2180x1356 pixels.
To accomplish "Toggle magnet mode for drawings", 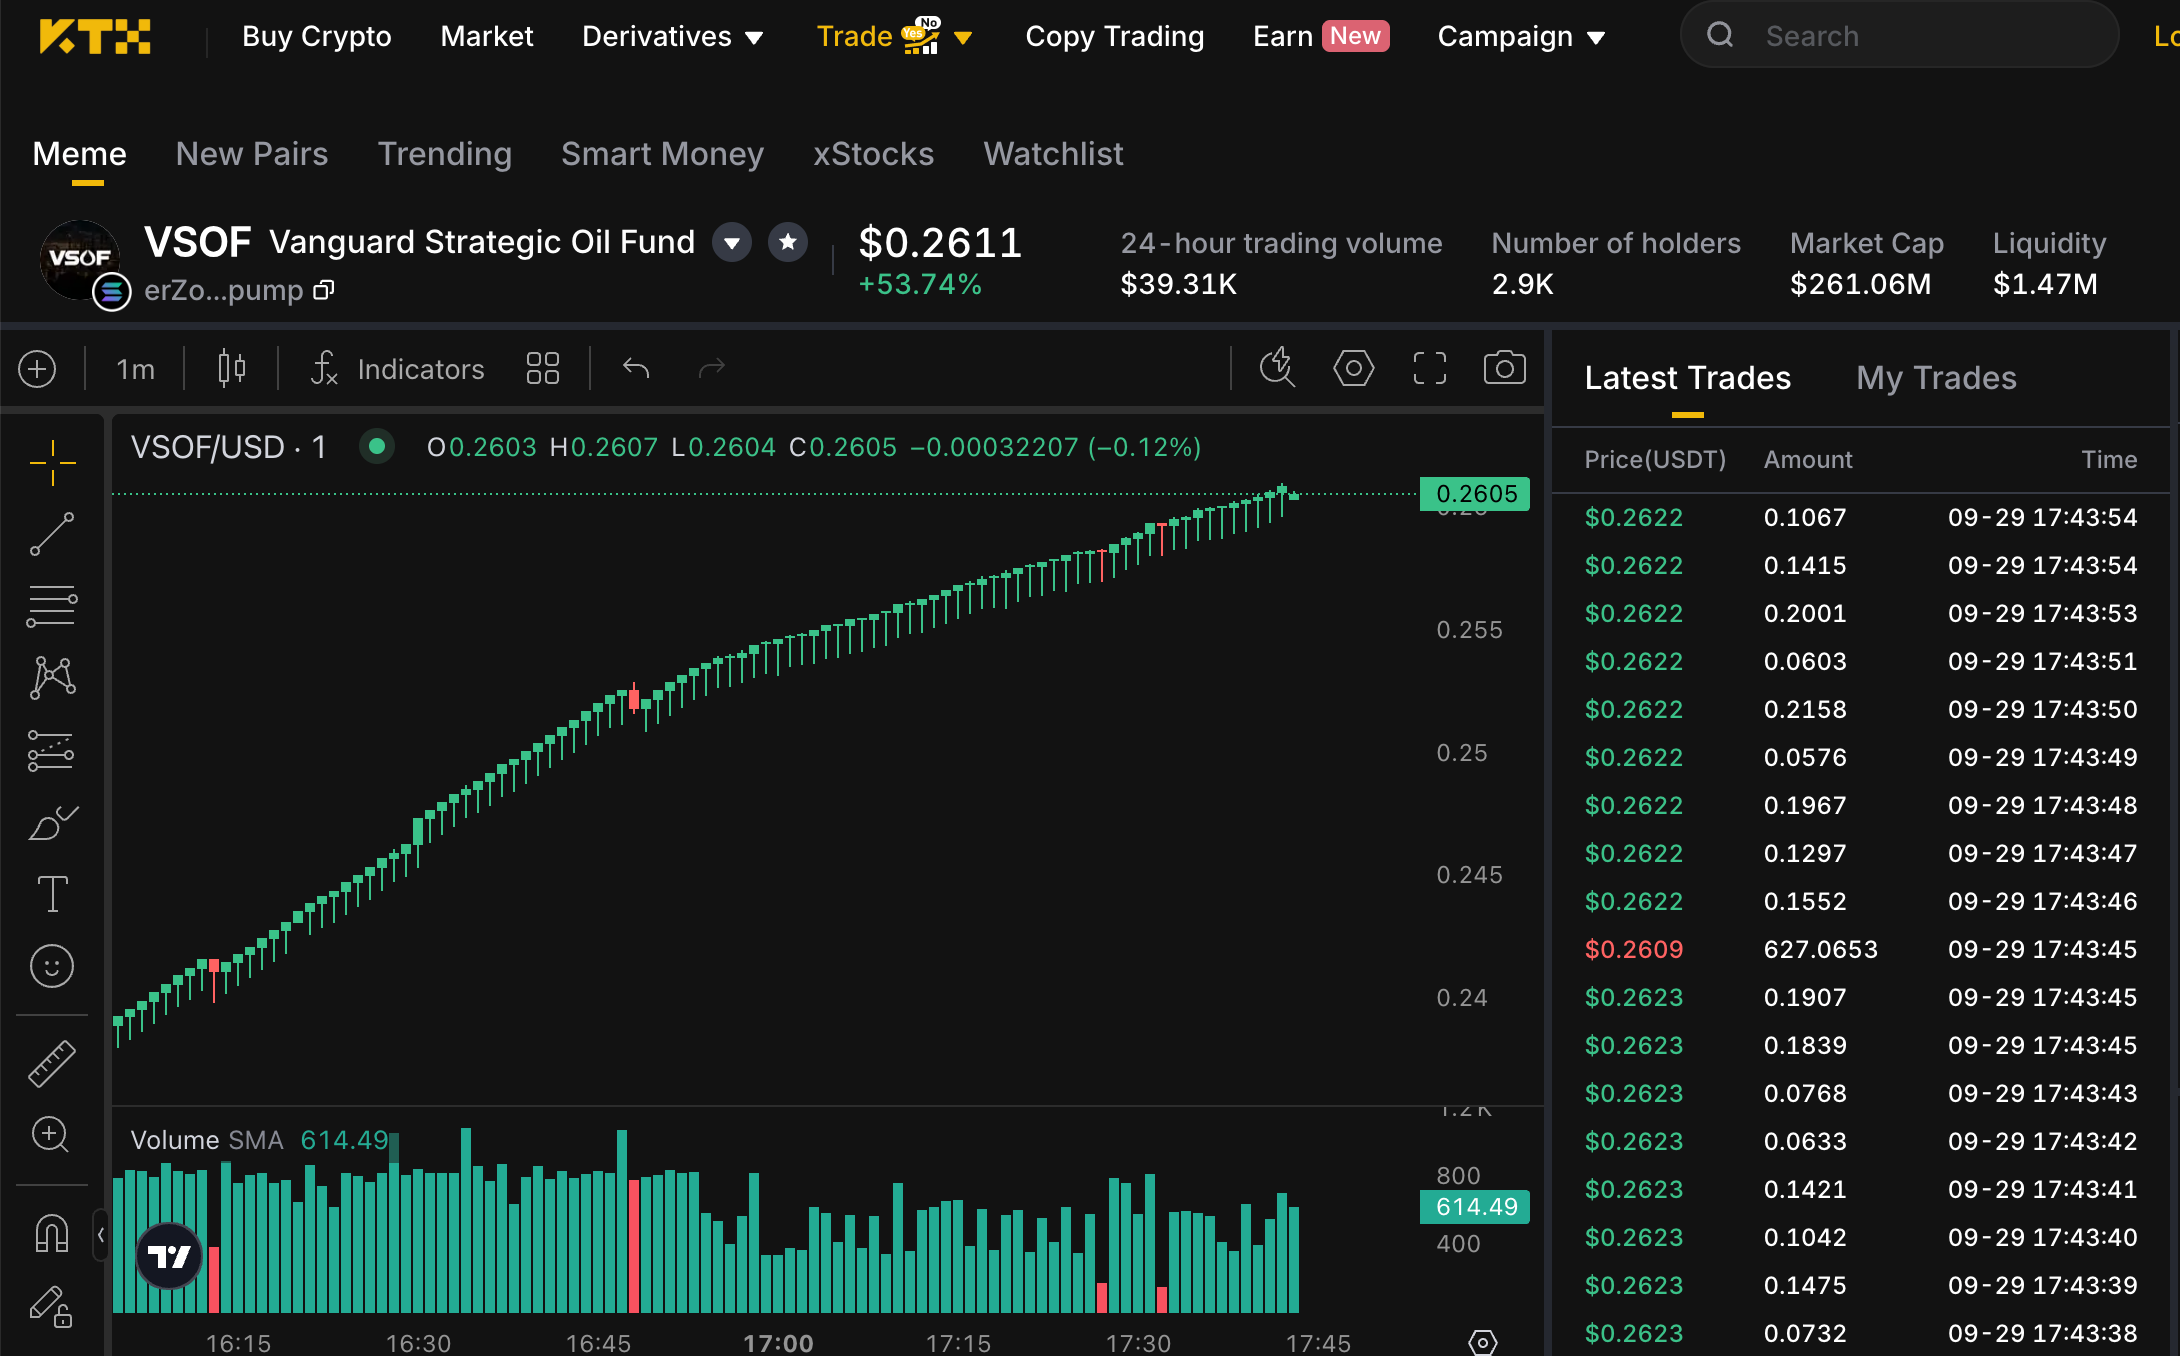I will 52,1233.
